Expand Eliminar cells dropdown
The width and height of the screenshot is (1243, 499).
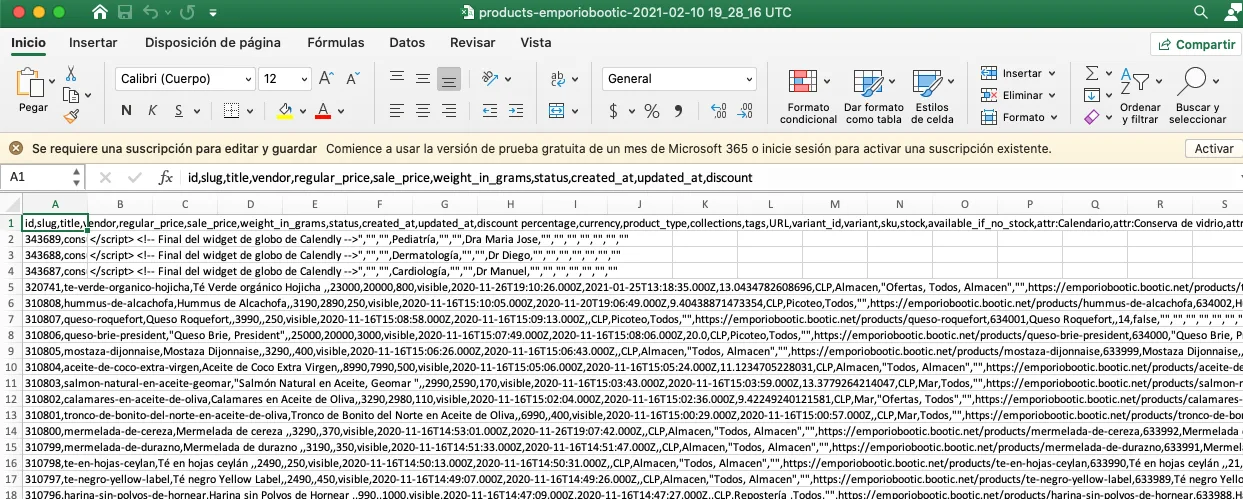click(x=1053, y=95)
